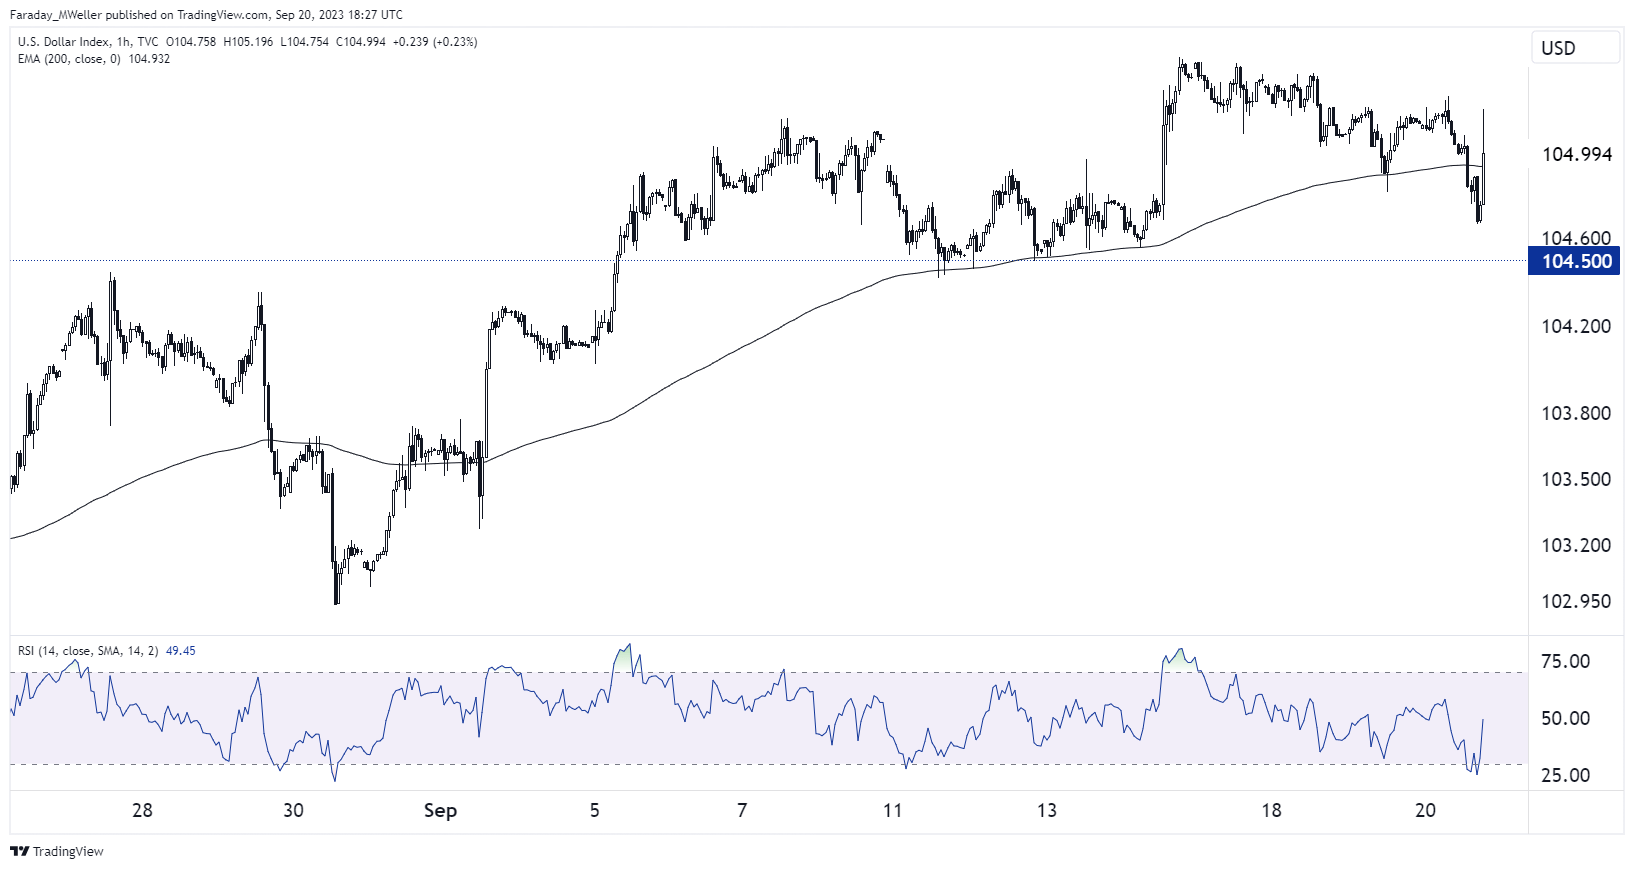Click the RSI value 49.45

tap(181, 651)
